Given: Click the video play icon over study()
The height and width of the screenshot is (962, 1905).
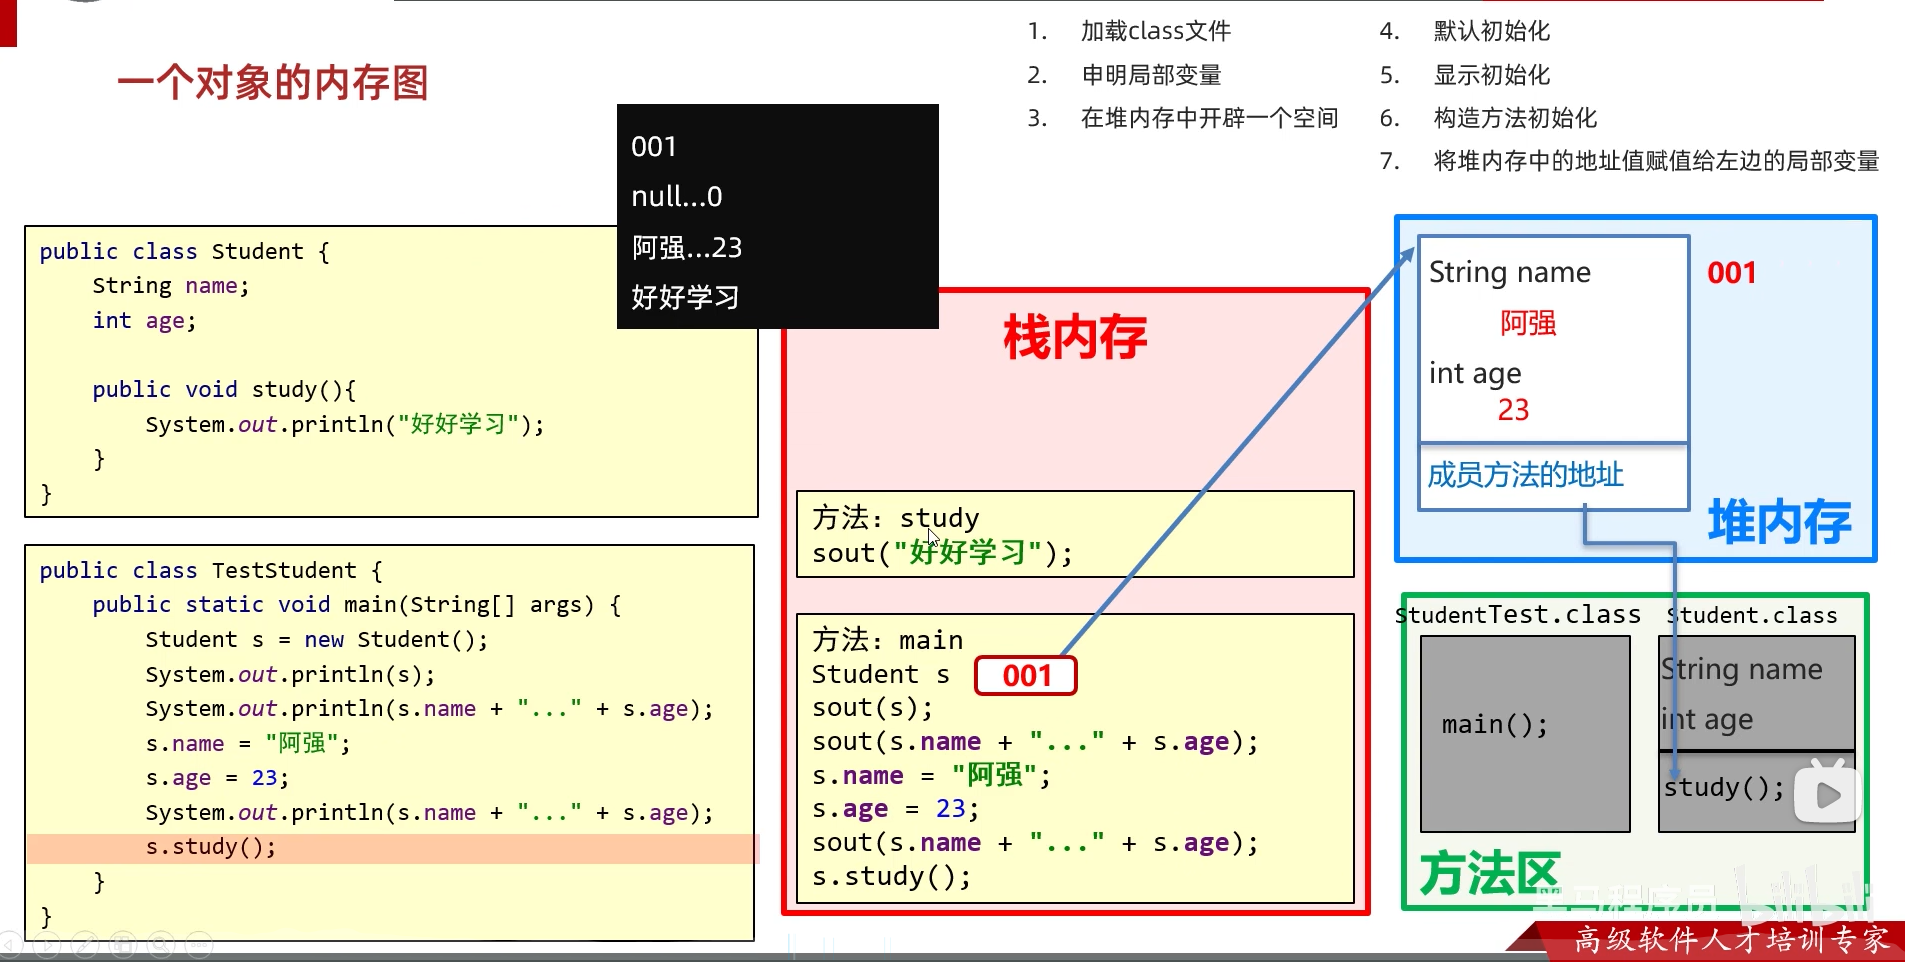Looking at the screenshot, I should click(x=1826, y=793).
